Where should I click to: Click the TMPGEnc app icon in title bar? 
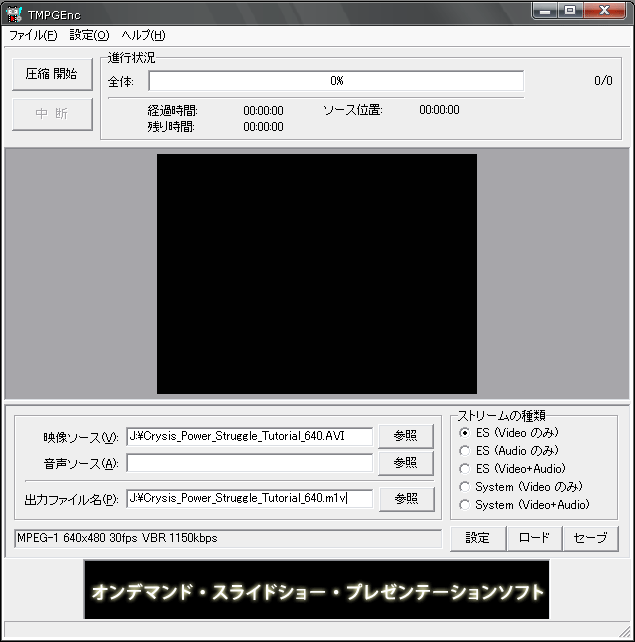point(14,12)
